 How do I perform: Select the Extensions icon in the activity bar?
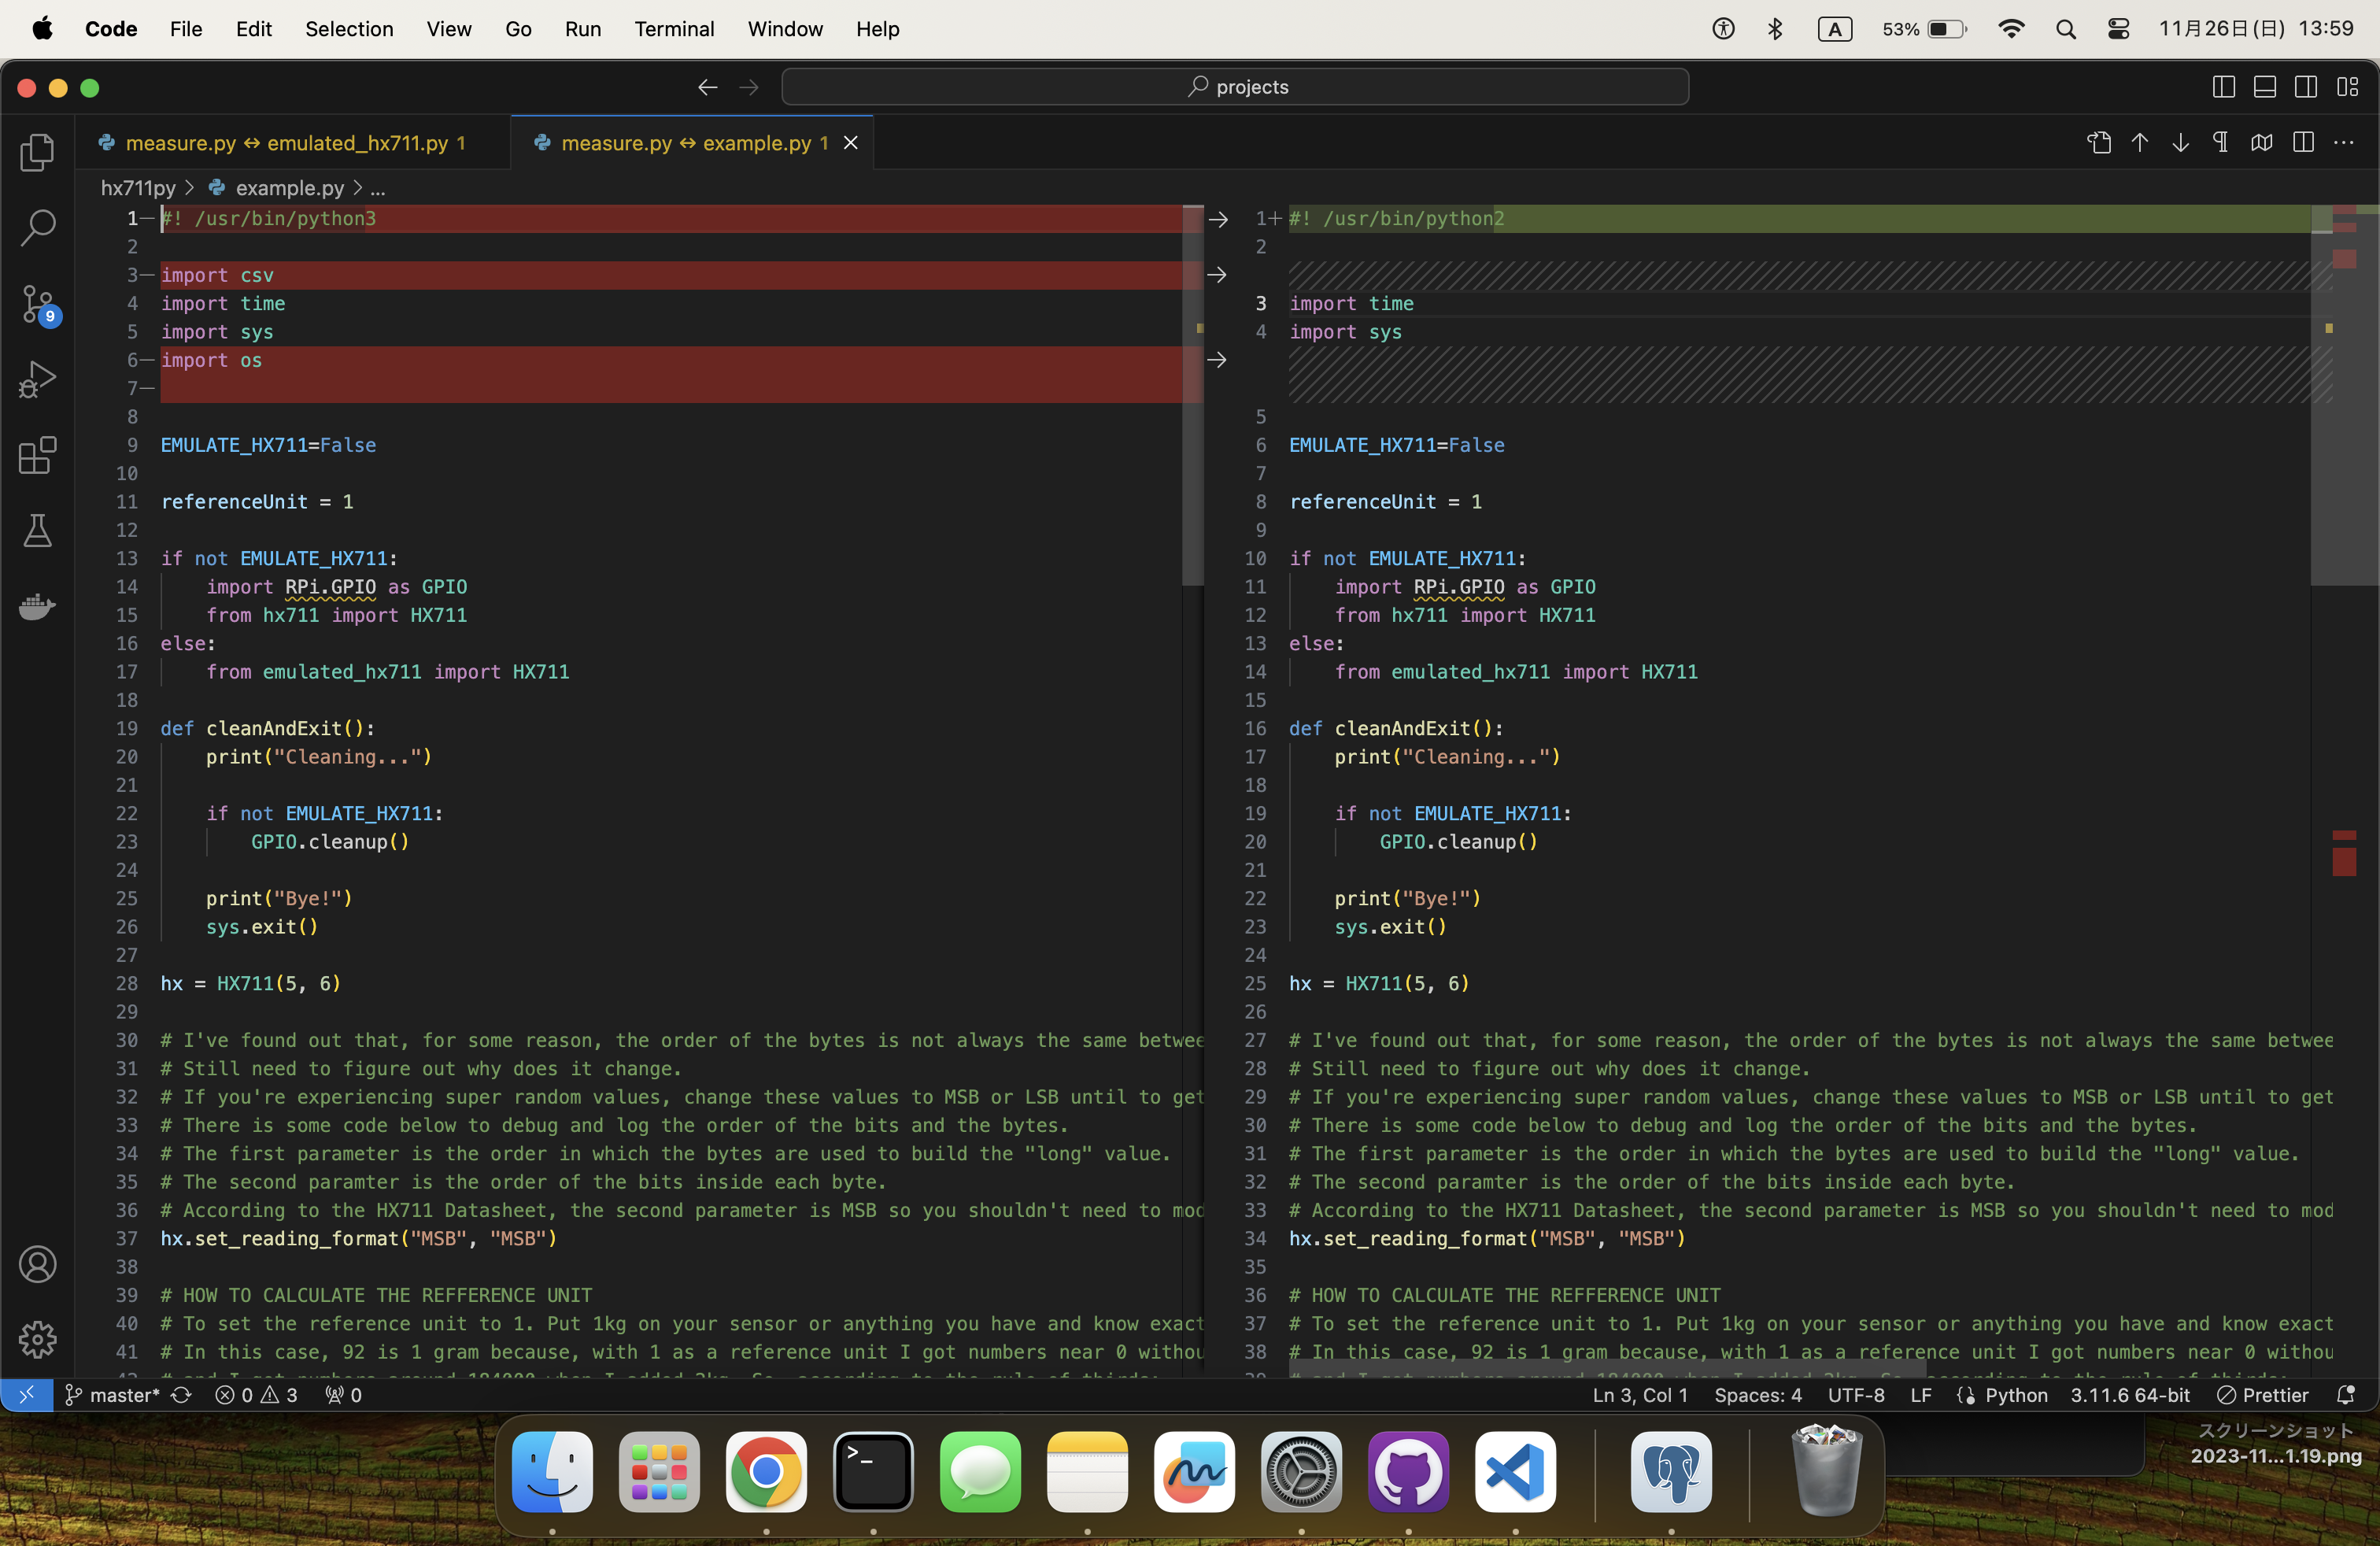(x=37, y=455)
